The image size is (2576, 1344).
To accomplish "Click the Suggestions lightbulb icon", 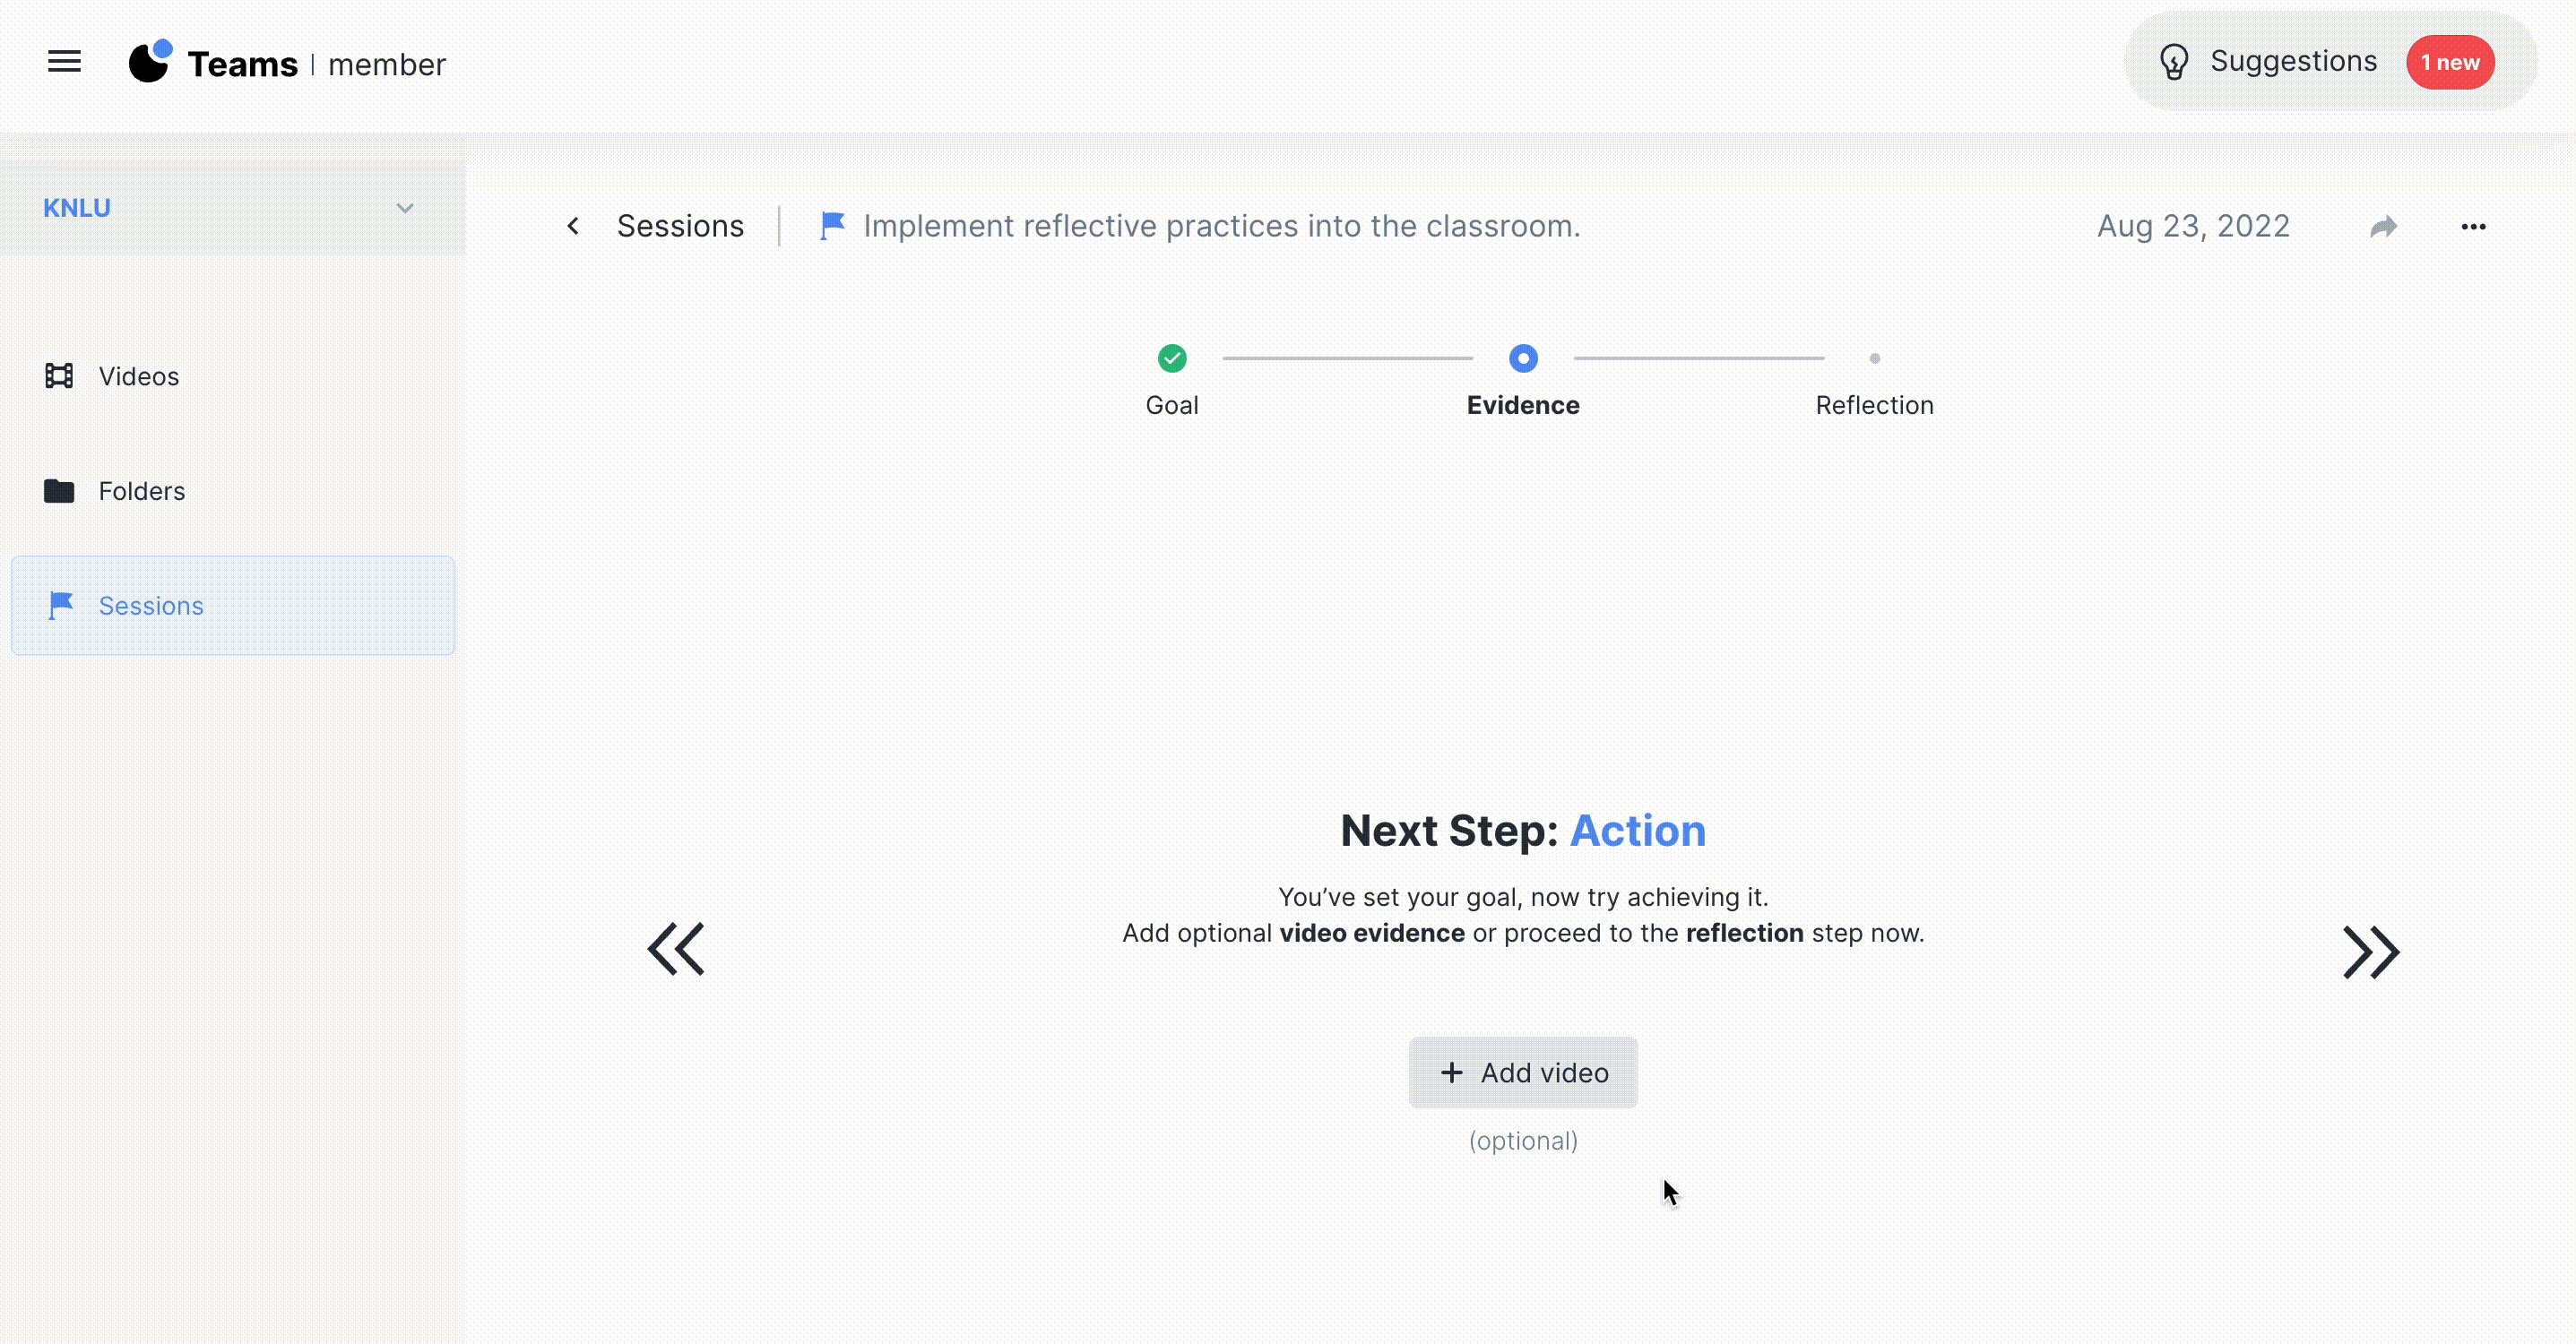I will 2173,62.
